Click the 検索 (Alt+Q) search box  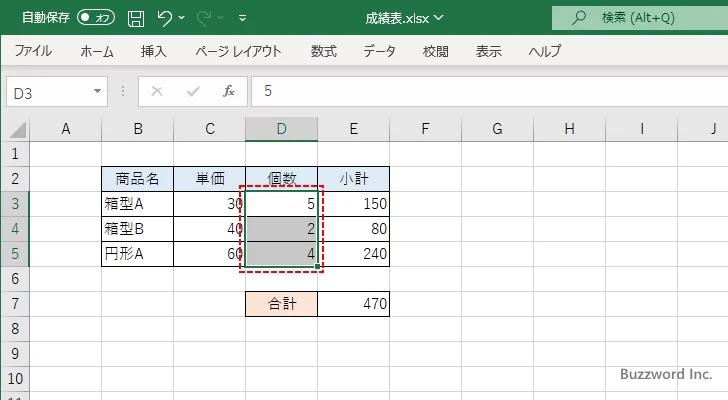pyautogui.click(x=640, y=18)
